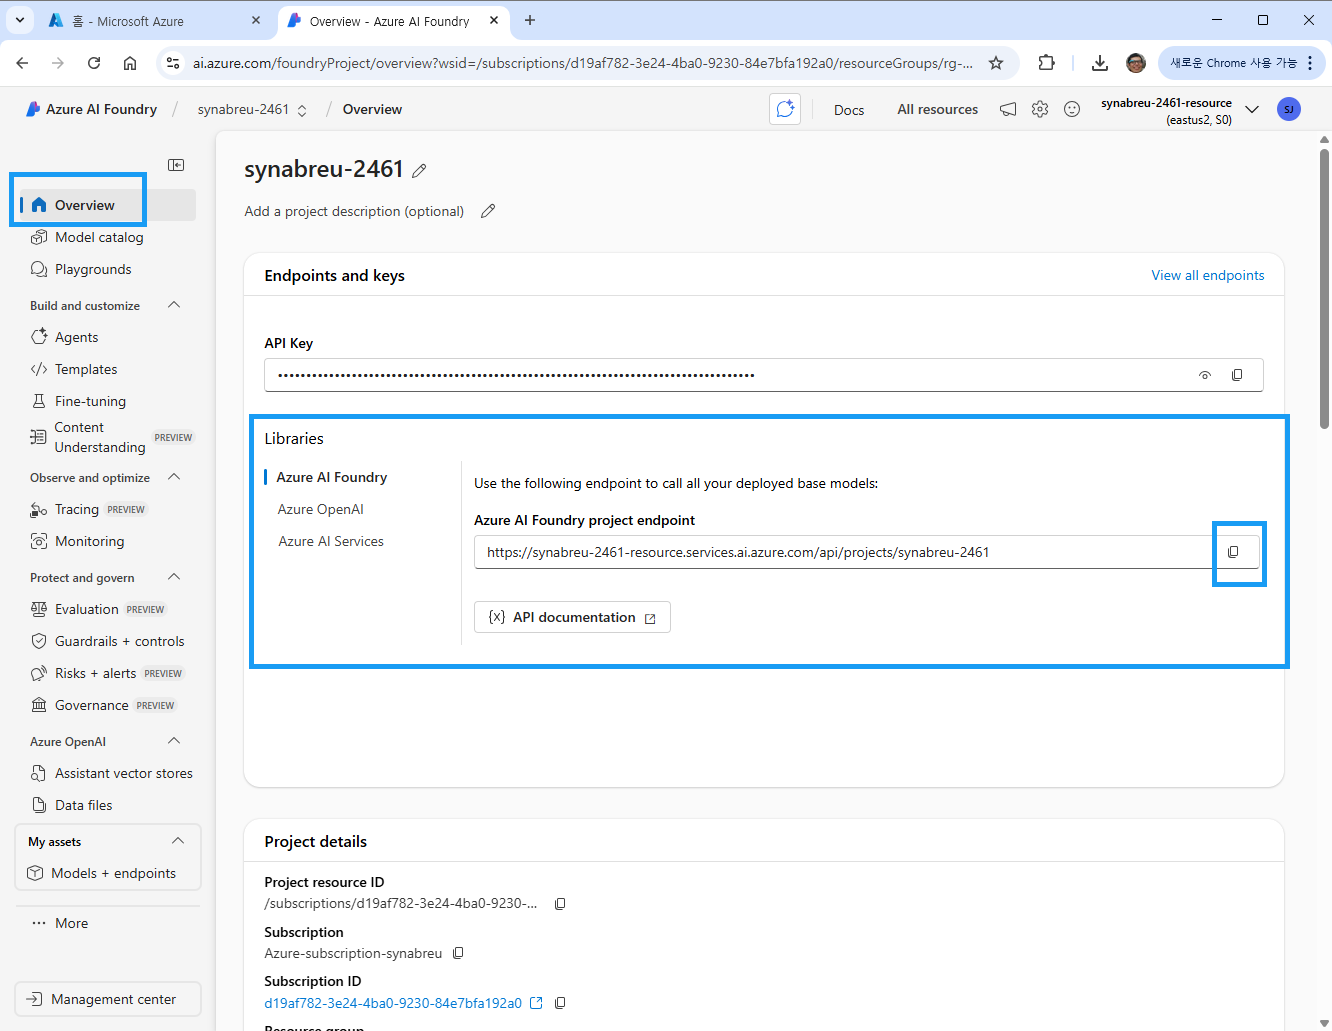The height and width of the screenshot is (1031, 1332).
Task: Open a new browser tab
Action: click(x=530, y=21)
